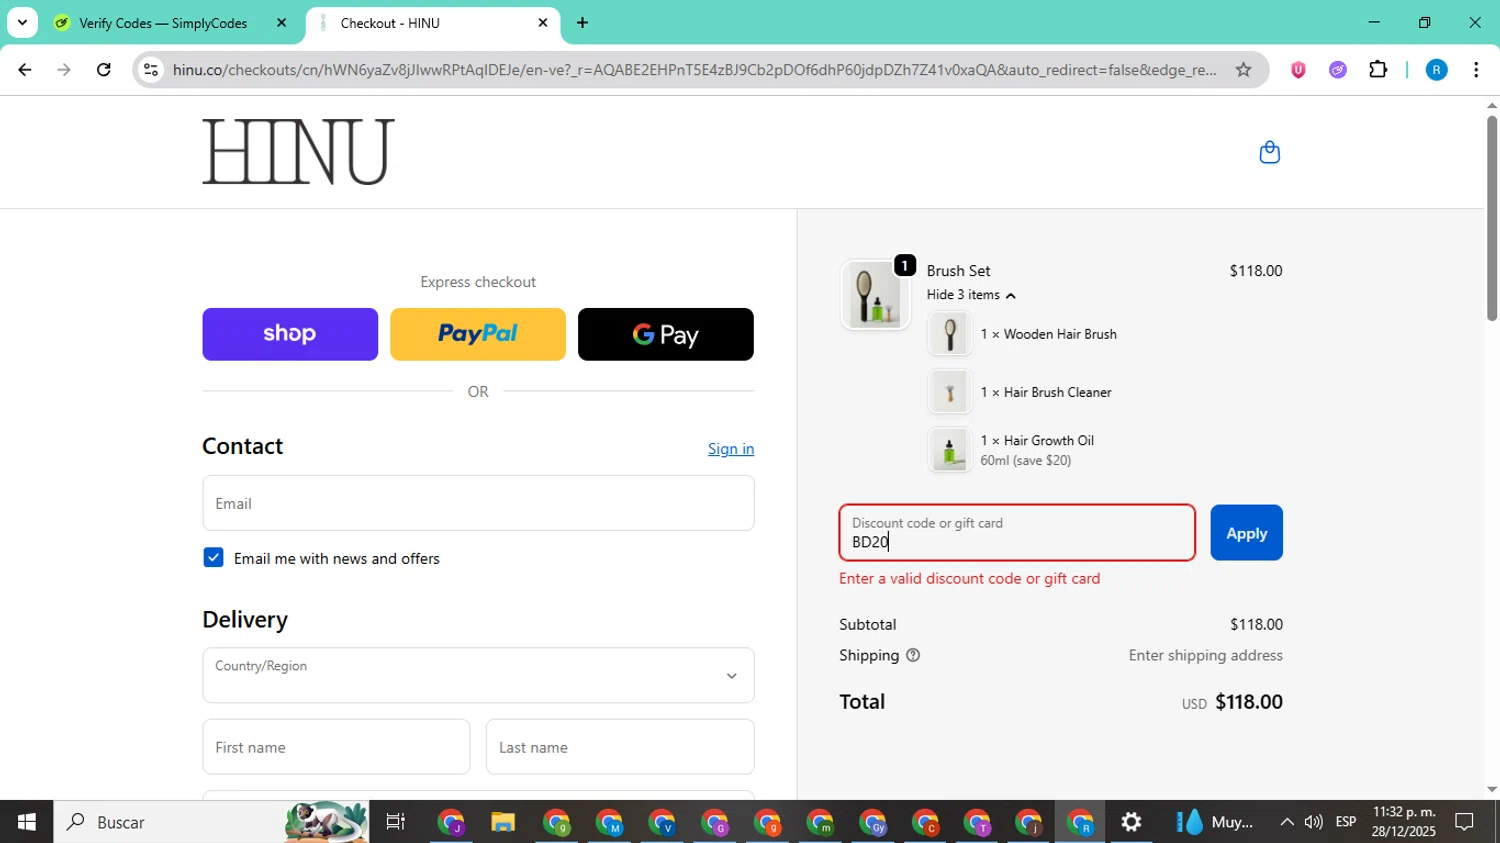Apply the discount code
Viewport: 1500px width, 843px height.
click(1246, 533)
